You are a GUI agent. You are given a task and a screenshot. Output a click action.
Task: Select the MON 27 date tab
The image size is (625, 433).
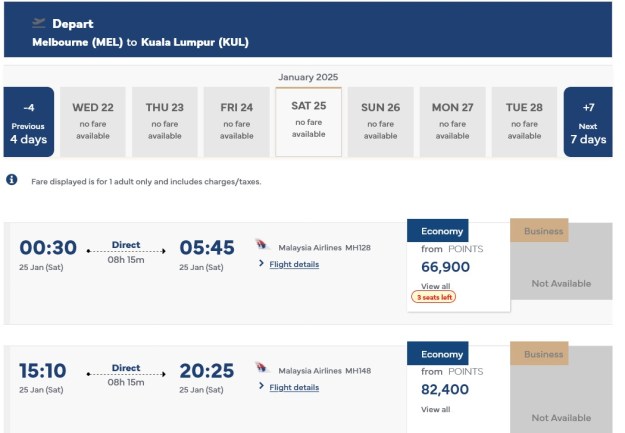point(452,122)
